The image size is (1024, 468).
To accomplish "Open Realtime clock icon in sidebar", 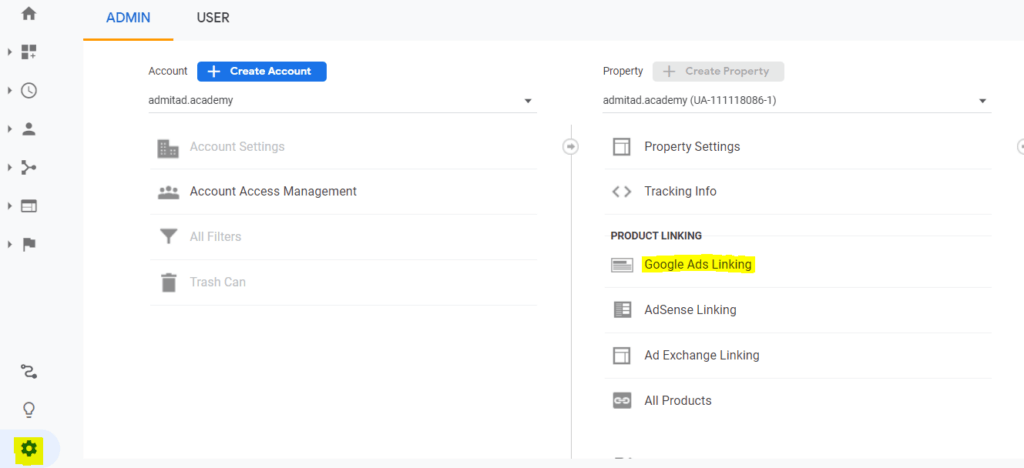I will pos(29,91).
